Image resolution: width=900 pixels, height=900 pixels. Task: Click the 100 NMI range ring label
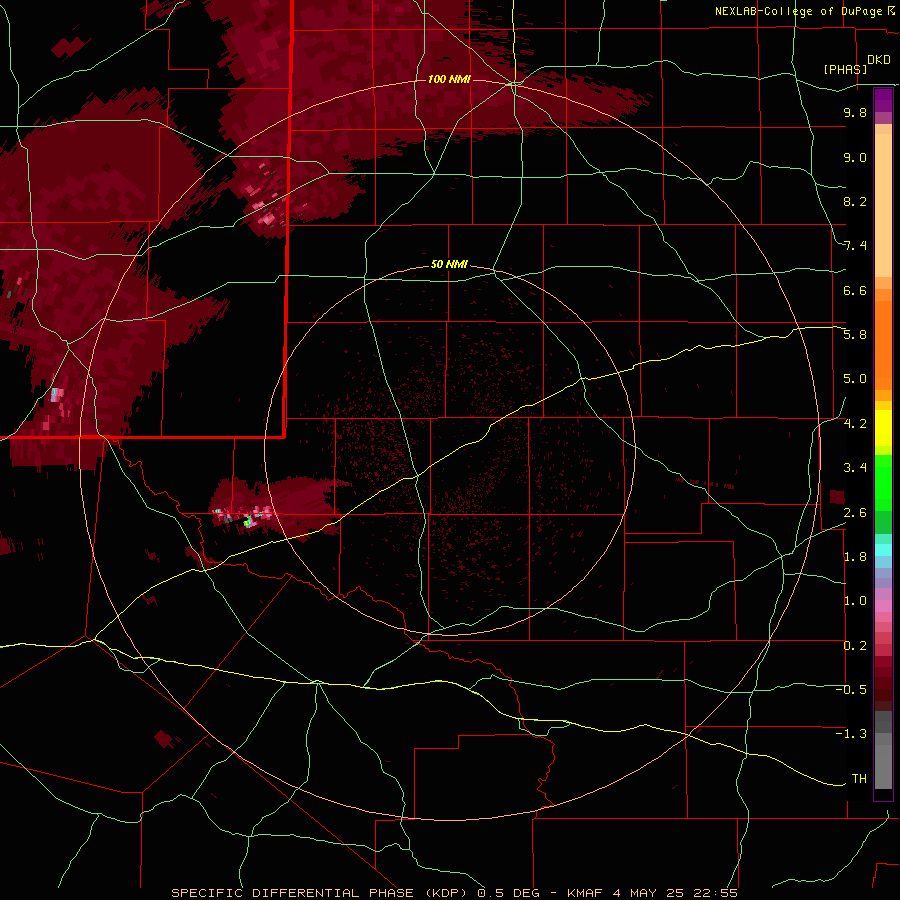(449, 79)
